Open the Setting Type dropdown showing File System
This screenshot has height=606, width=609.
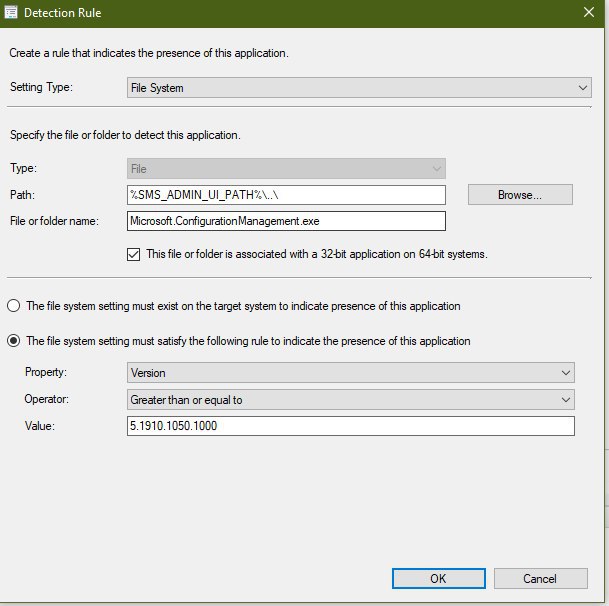[359, 88]
